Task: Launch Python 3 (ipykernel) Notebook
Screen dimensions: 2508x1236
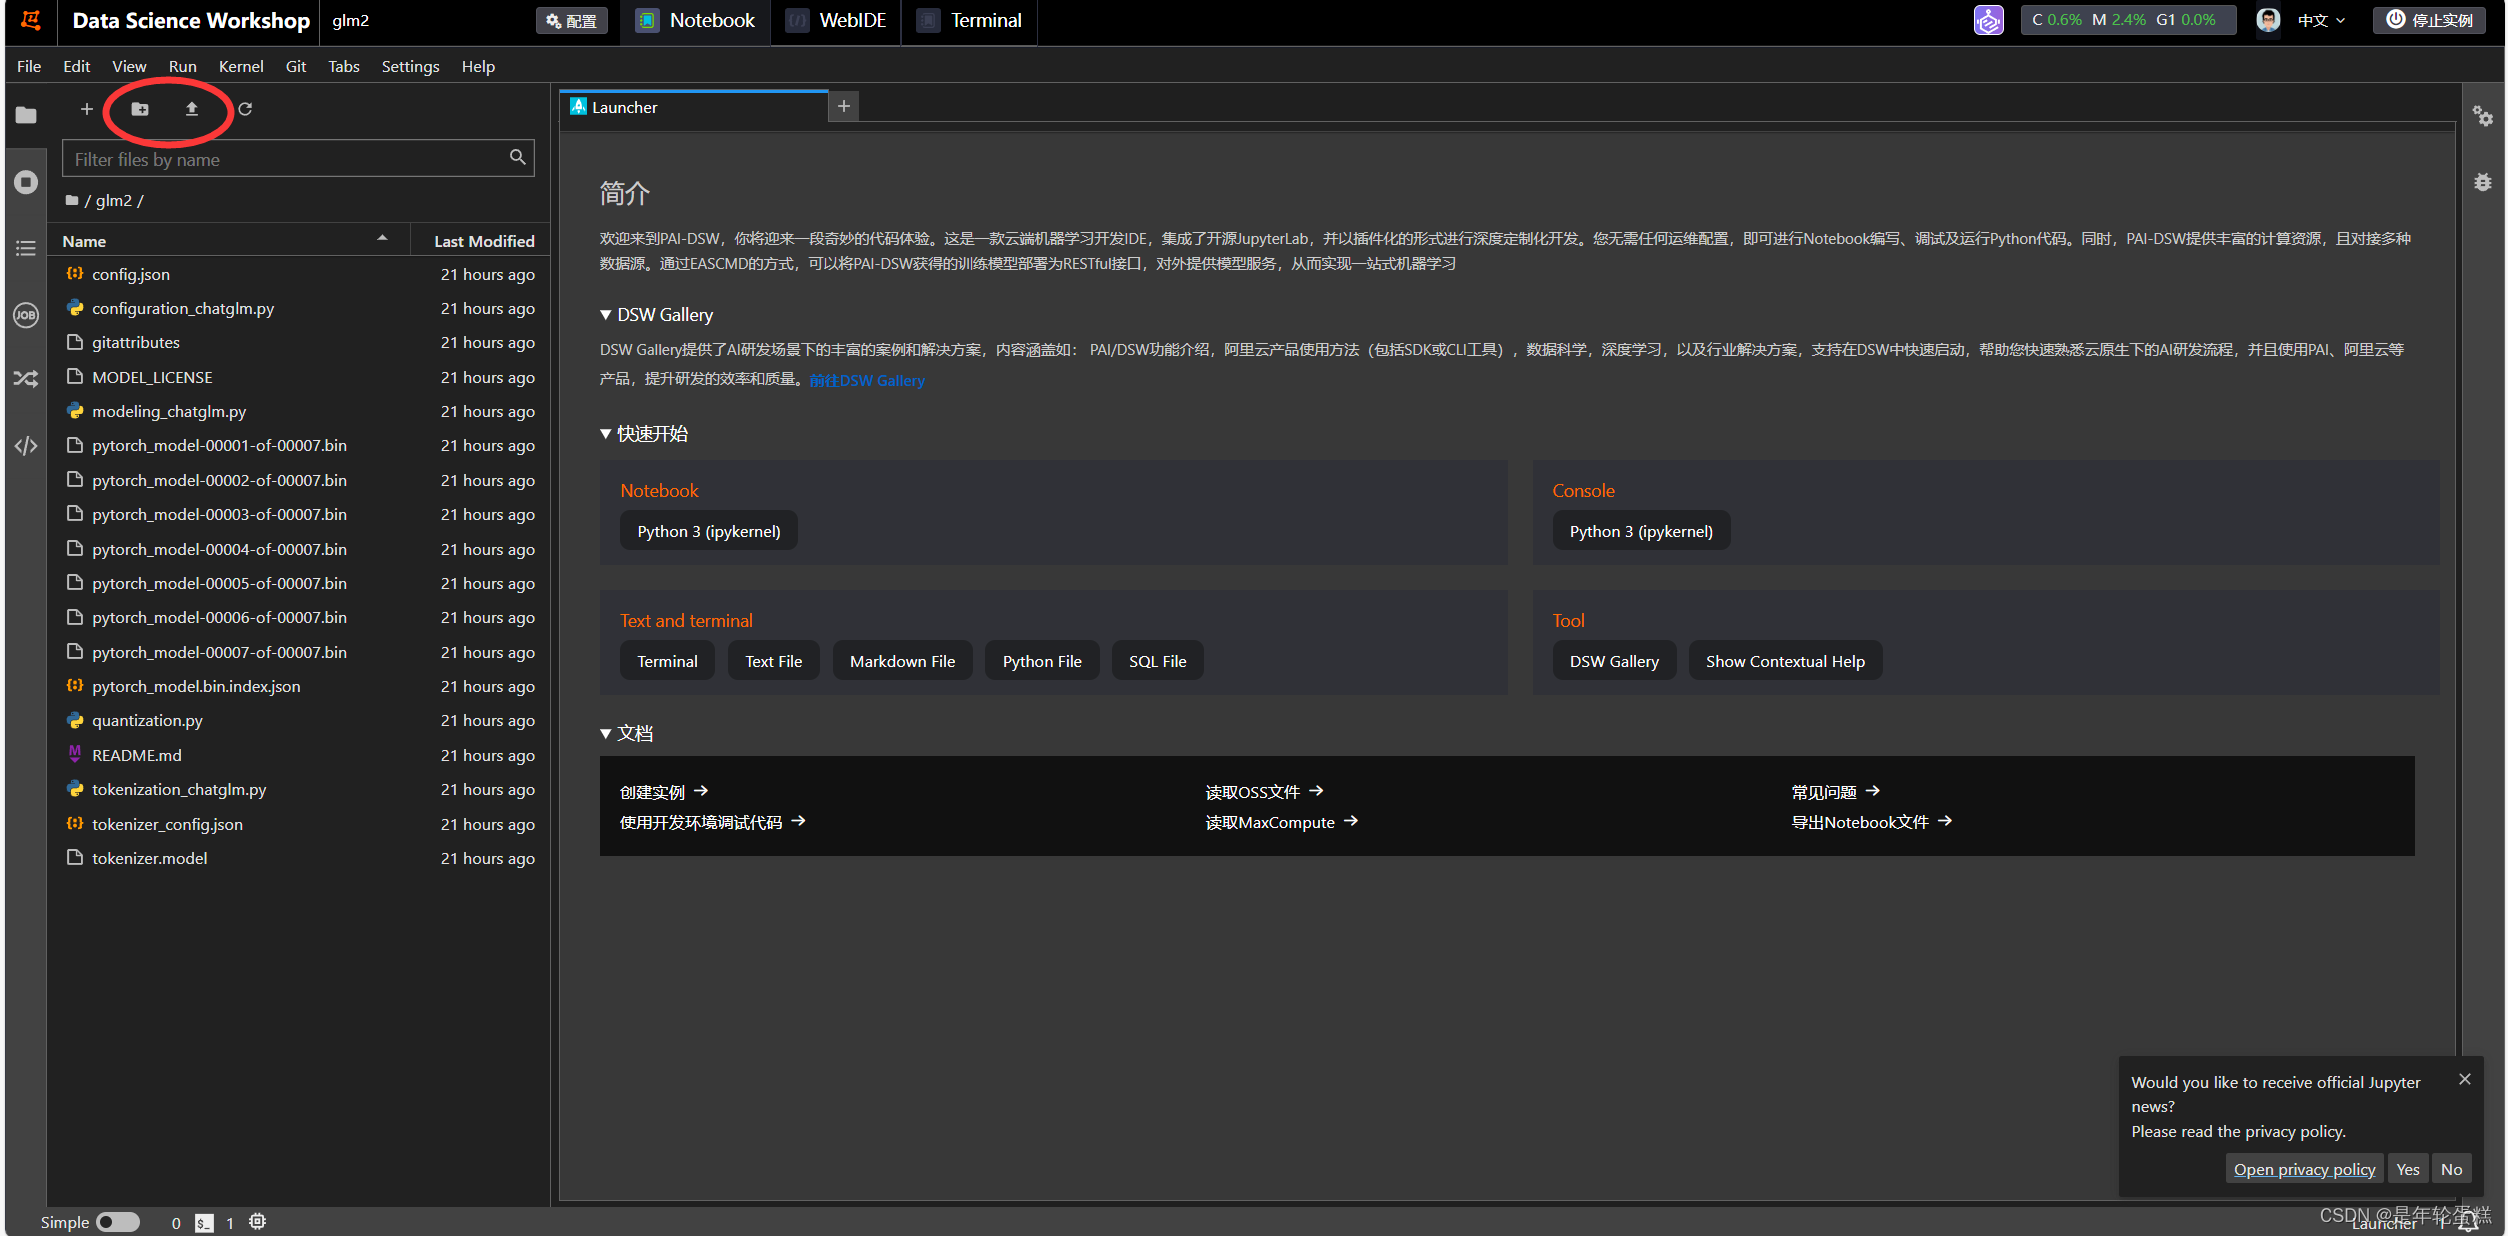Action: [708, 531]
